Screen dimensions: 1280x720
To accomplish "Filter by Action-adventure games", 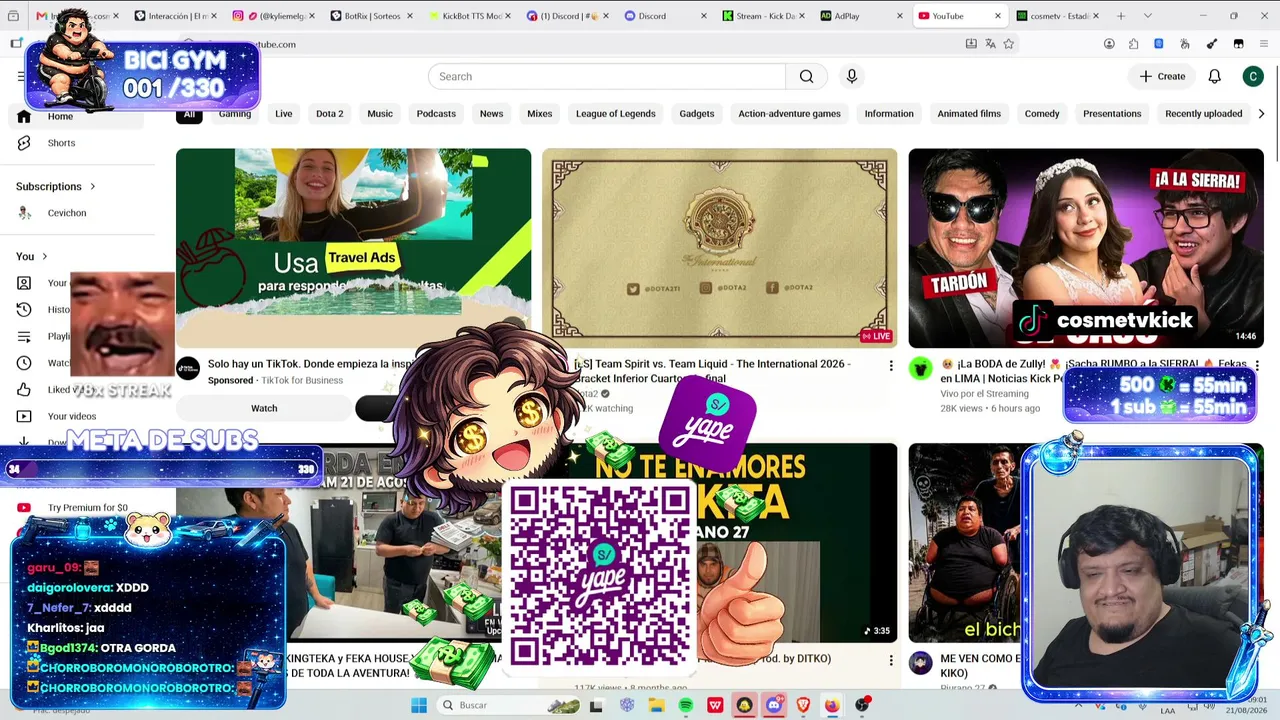I will coord(790,114).
